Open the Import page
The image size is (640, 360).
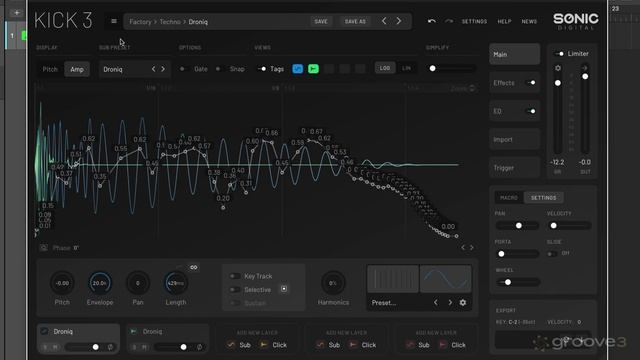tap(514, 139)
